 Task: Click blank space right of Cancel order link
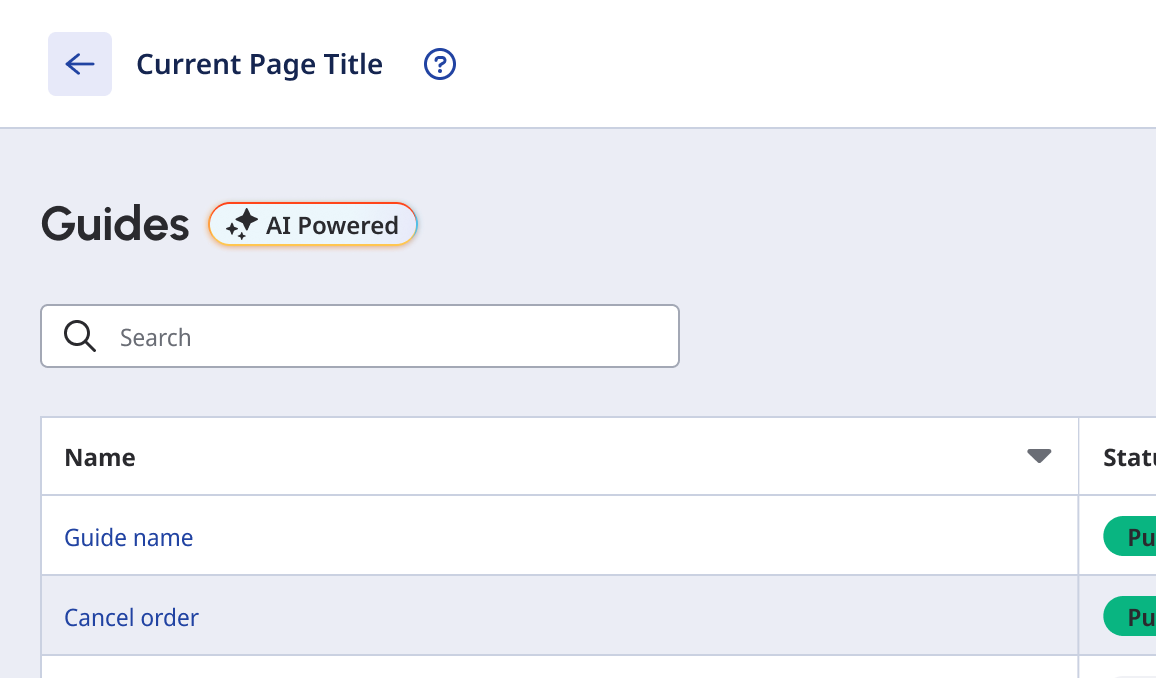(600, 617)
